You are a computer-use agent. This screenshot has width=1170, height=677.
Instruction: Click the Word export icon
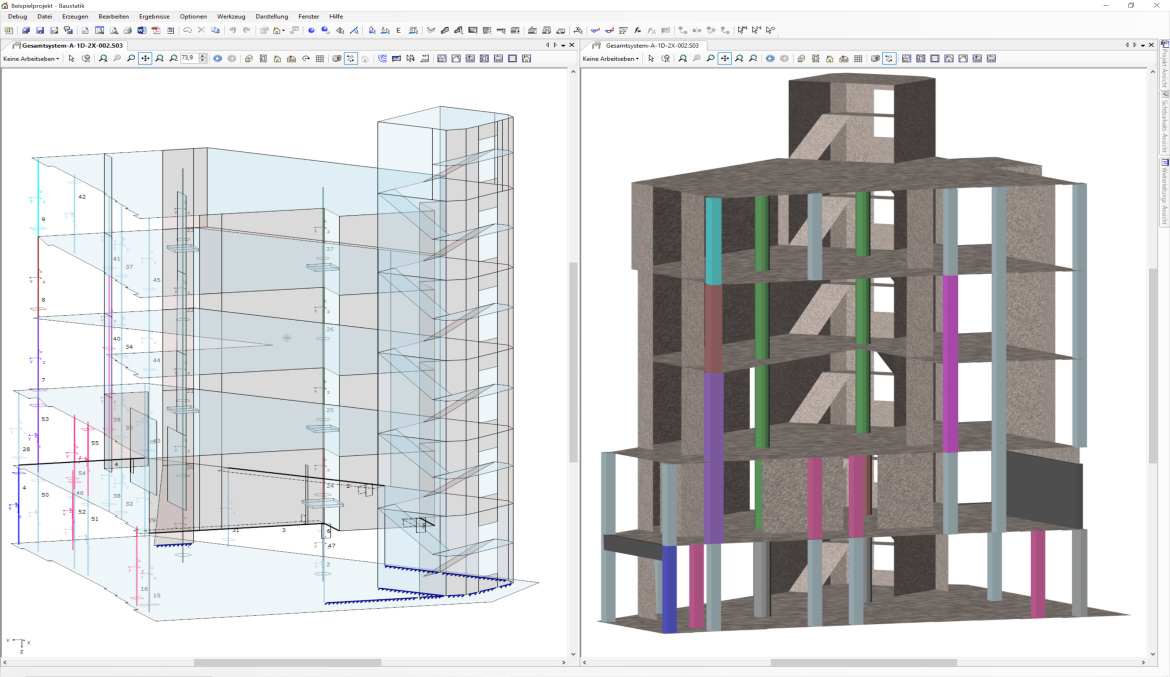click(x=140, y=31)
